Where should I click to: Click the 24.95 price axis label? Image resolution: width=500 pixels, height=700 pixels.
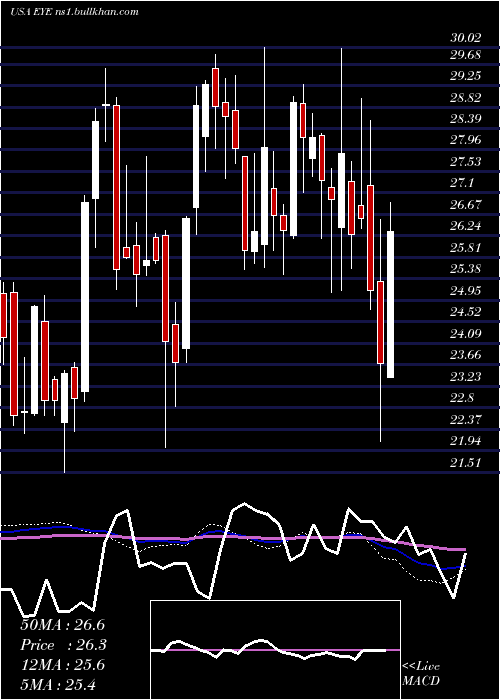coord(466,291)
